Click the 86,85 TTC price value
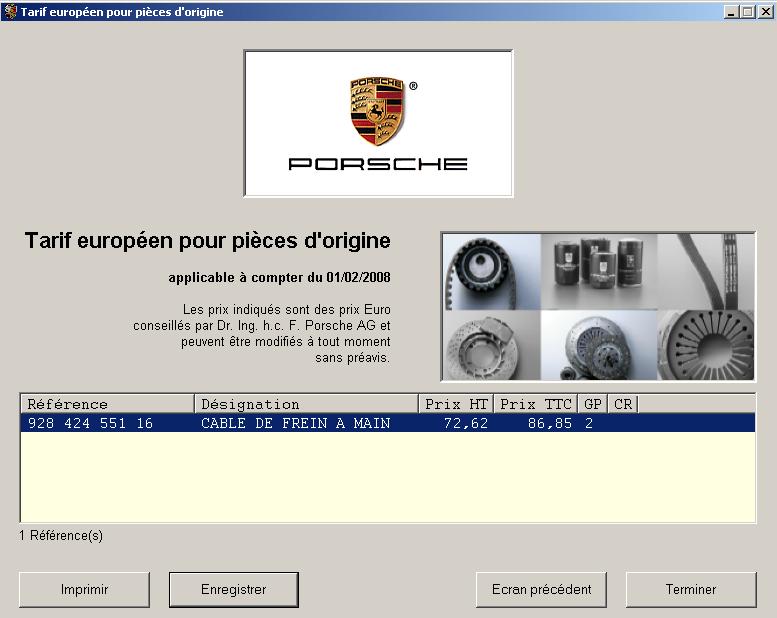This screenshot has height=618, width=777. (550, 423)
